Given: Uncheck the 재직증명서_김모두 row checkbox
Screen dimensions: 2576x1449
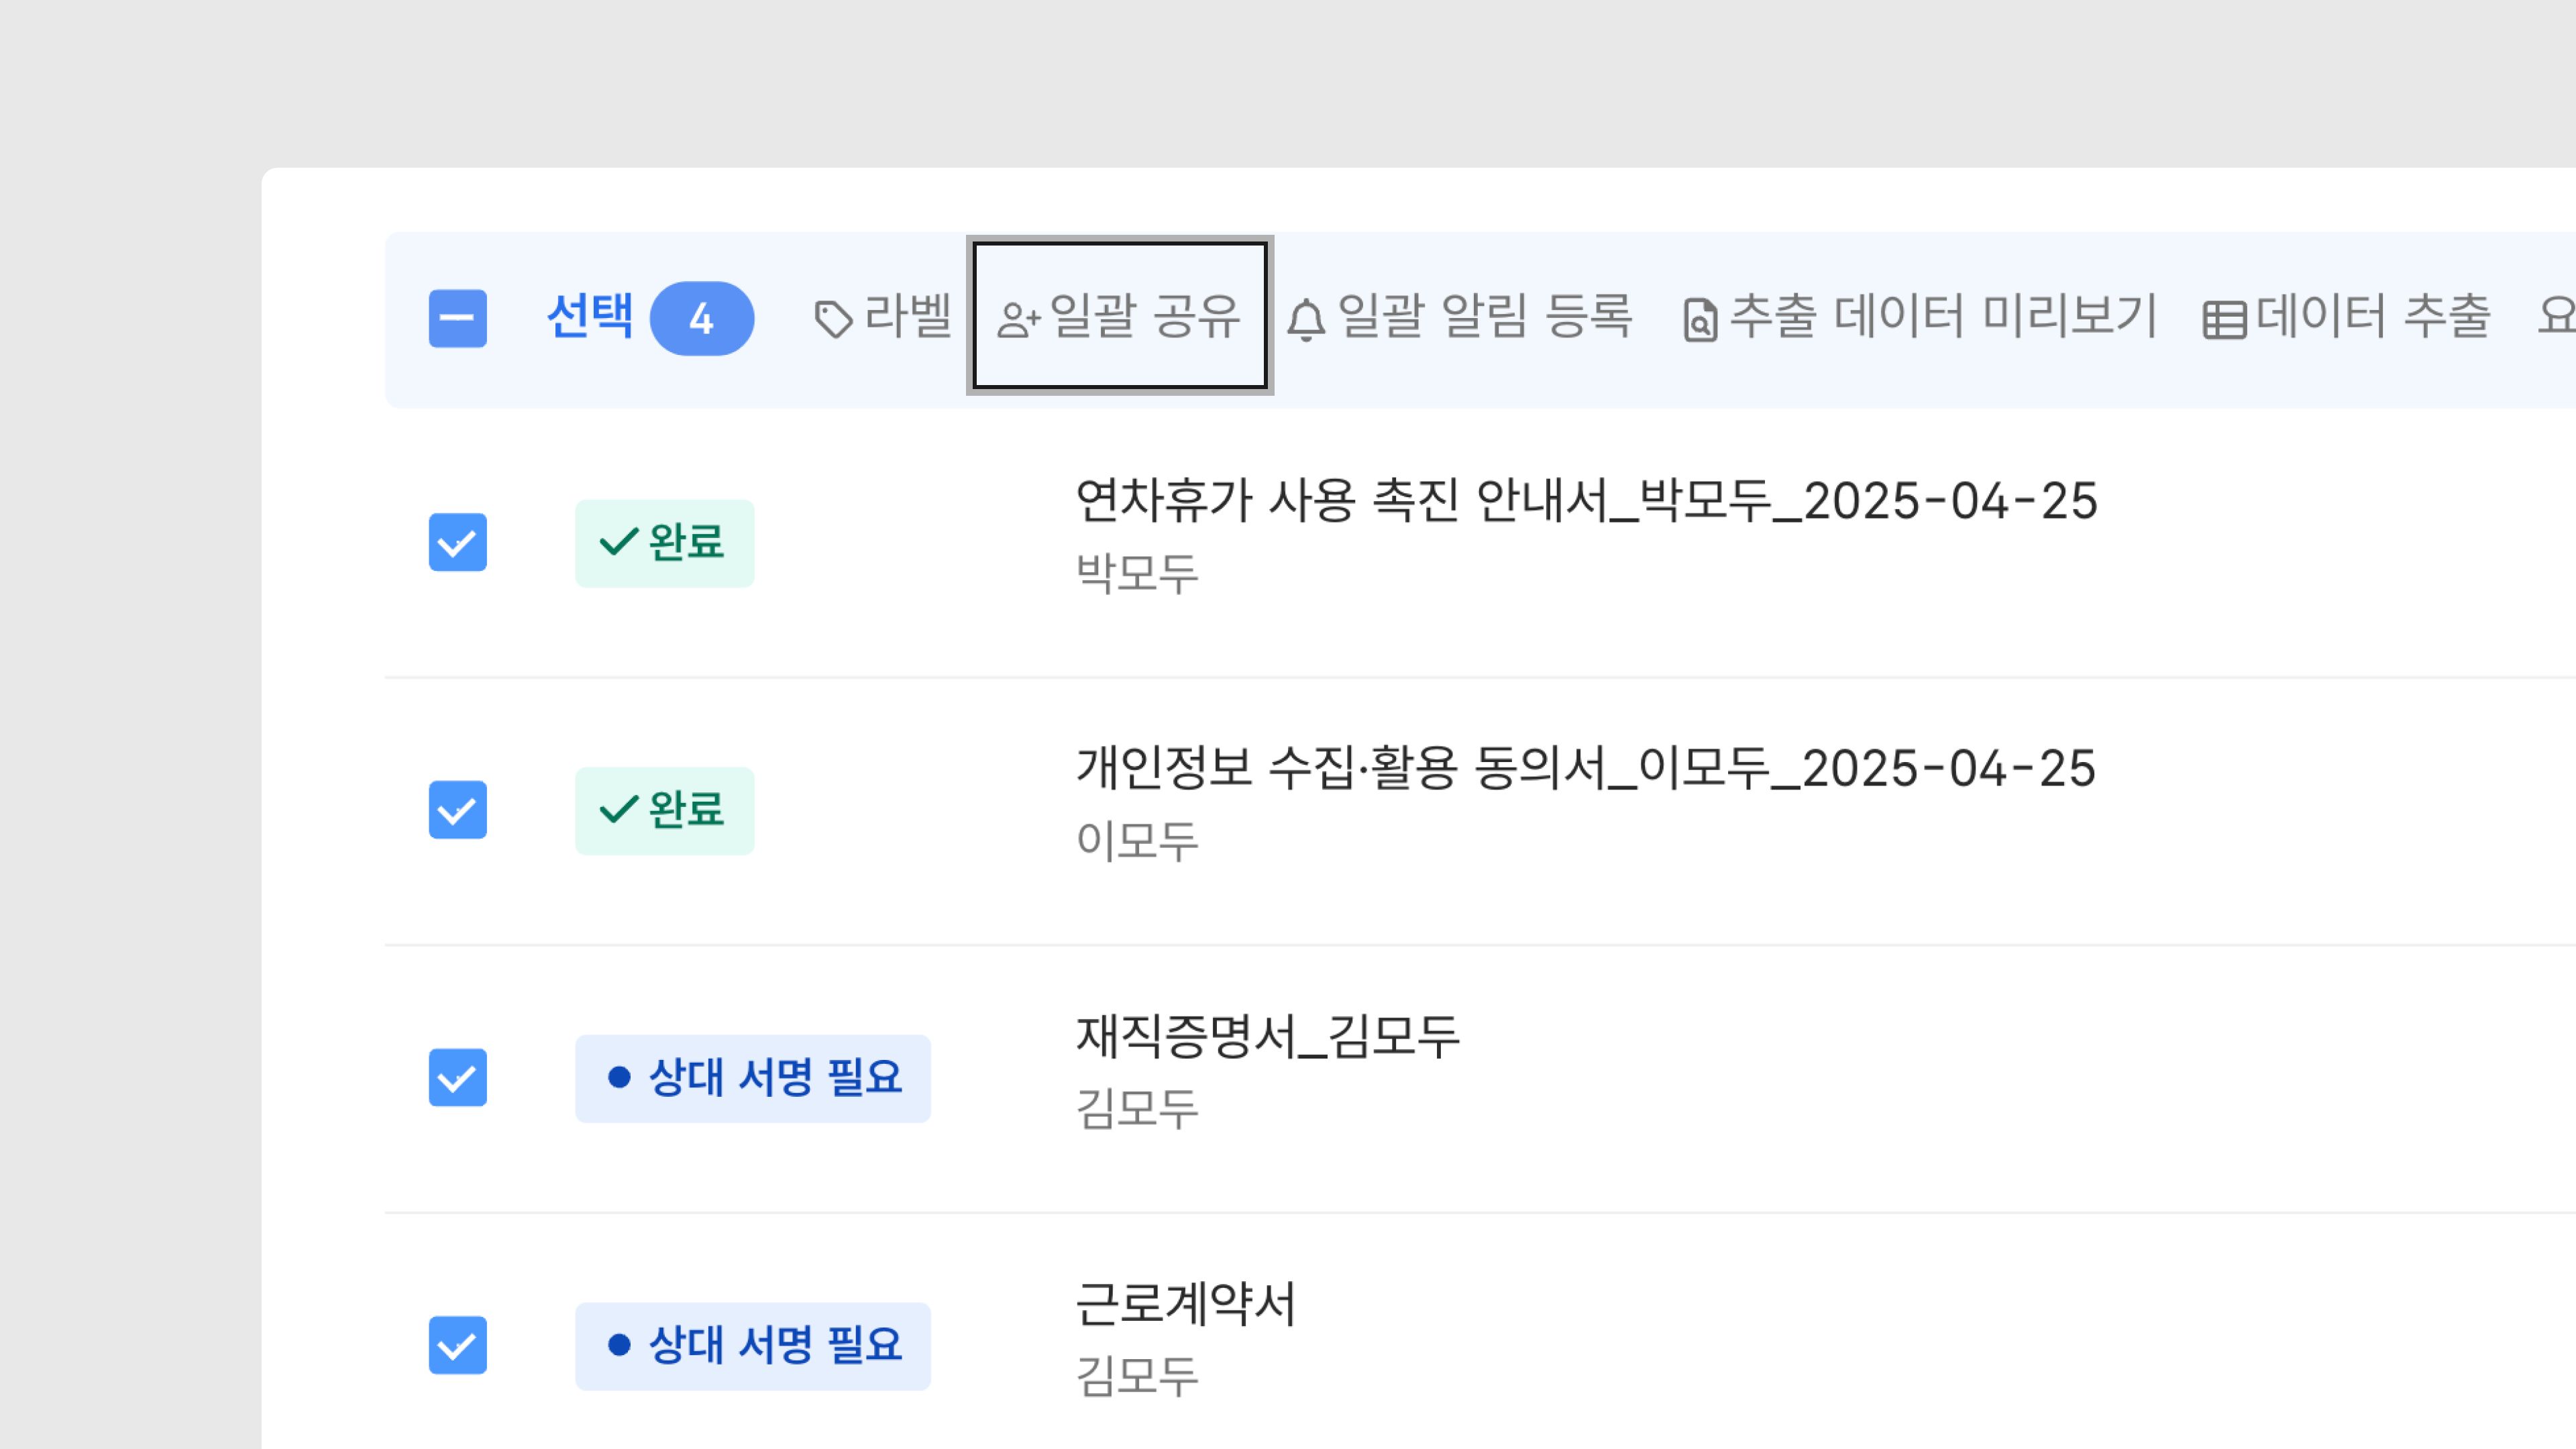Looking at the screenshot, I should click(x=458, y=1077).
